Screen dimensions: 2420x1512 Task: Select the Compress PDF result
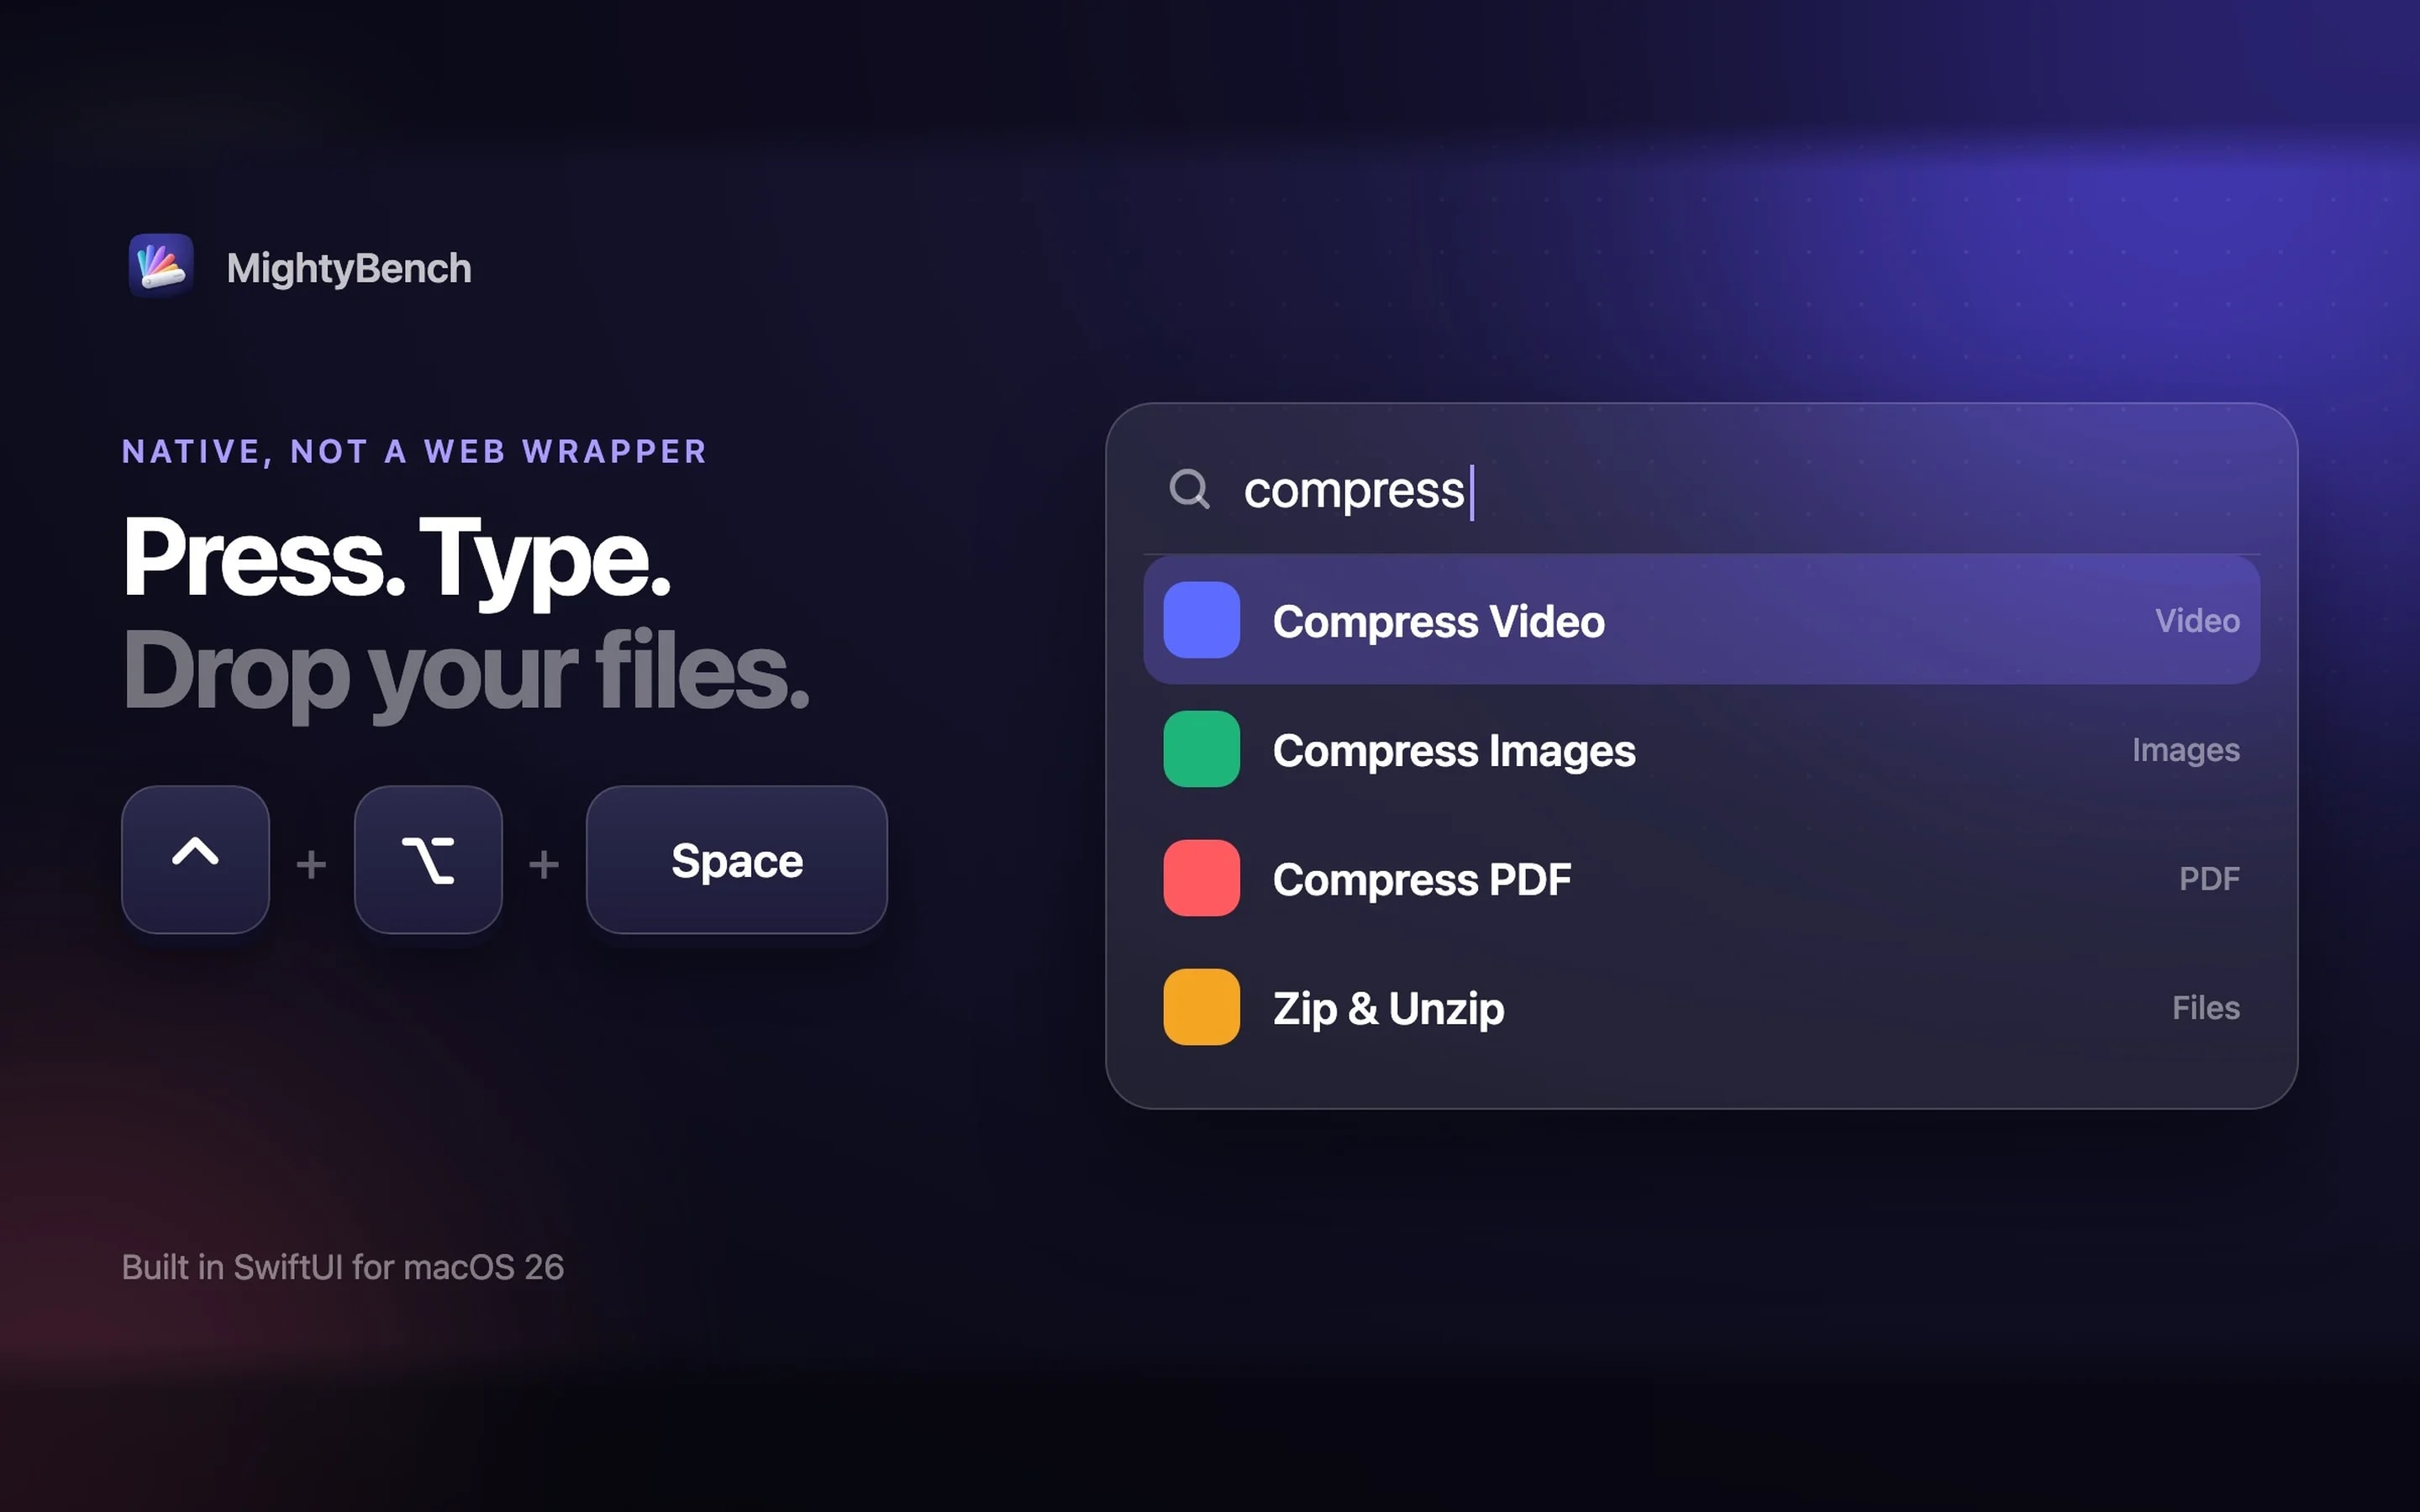(x=1701, y=878)
